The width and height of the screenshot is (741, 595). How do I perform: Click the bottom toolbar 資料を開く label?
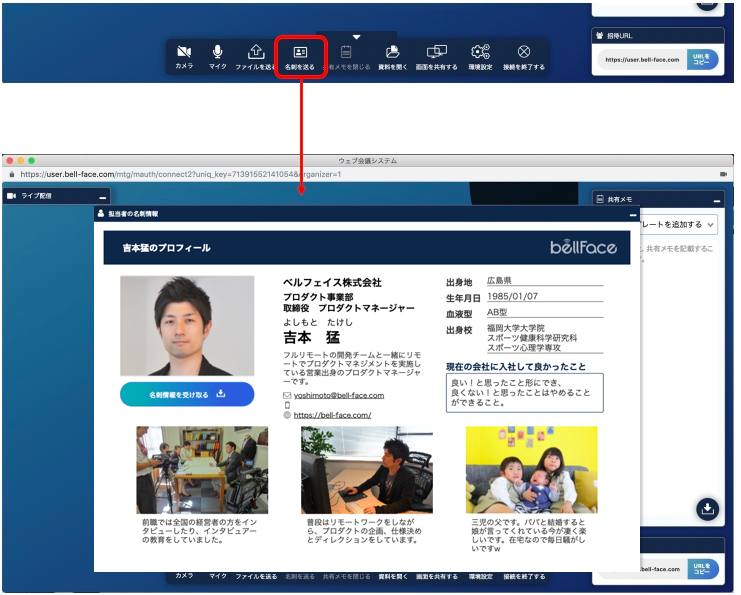point(393,576)
